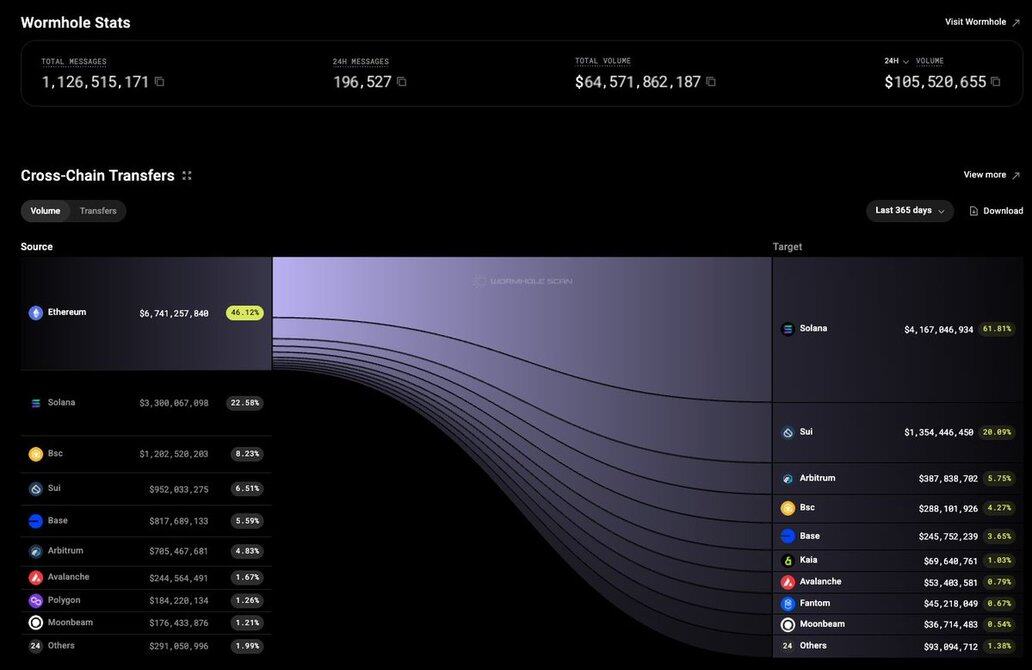Click the Source column header

point(36,247)
